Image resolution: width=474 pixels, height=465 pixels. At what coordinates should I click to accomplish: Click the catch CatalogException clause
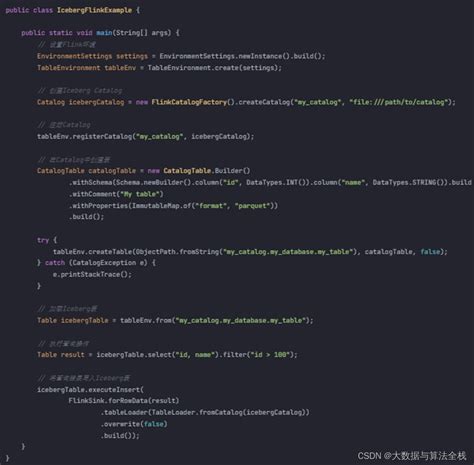[x=96, y=263]
